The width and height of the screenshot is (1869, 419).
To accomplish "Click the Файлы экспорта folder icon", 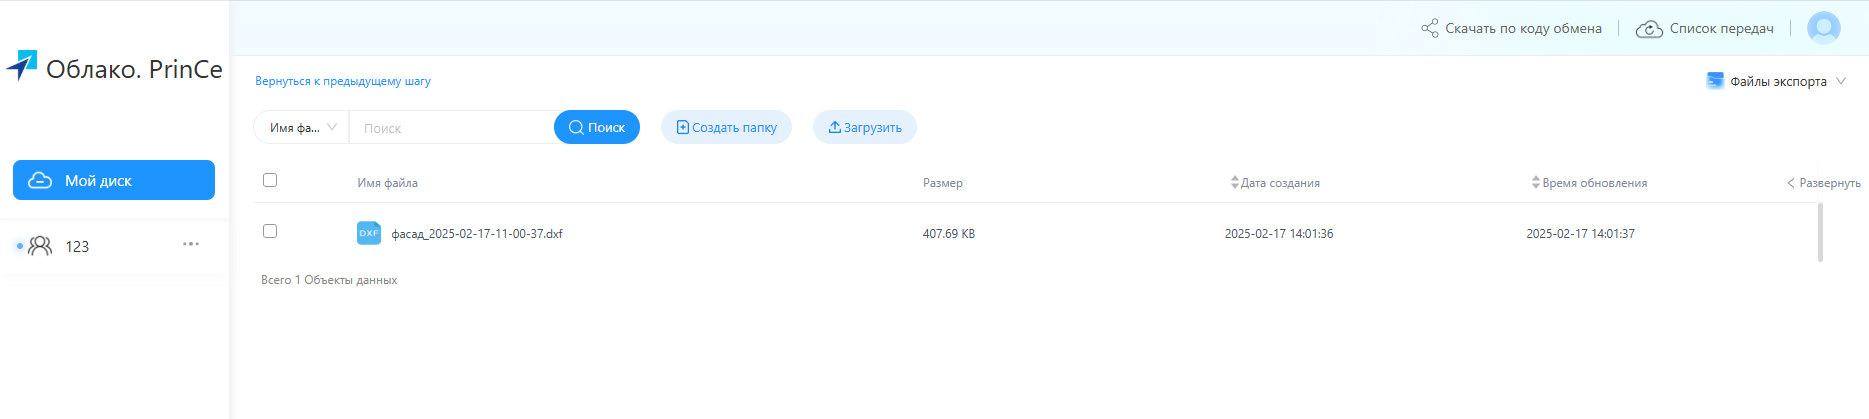I will coord(1715,81).
